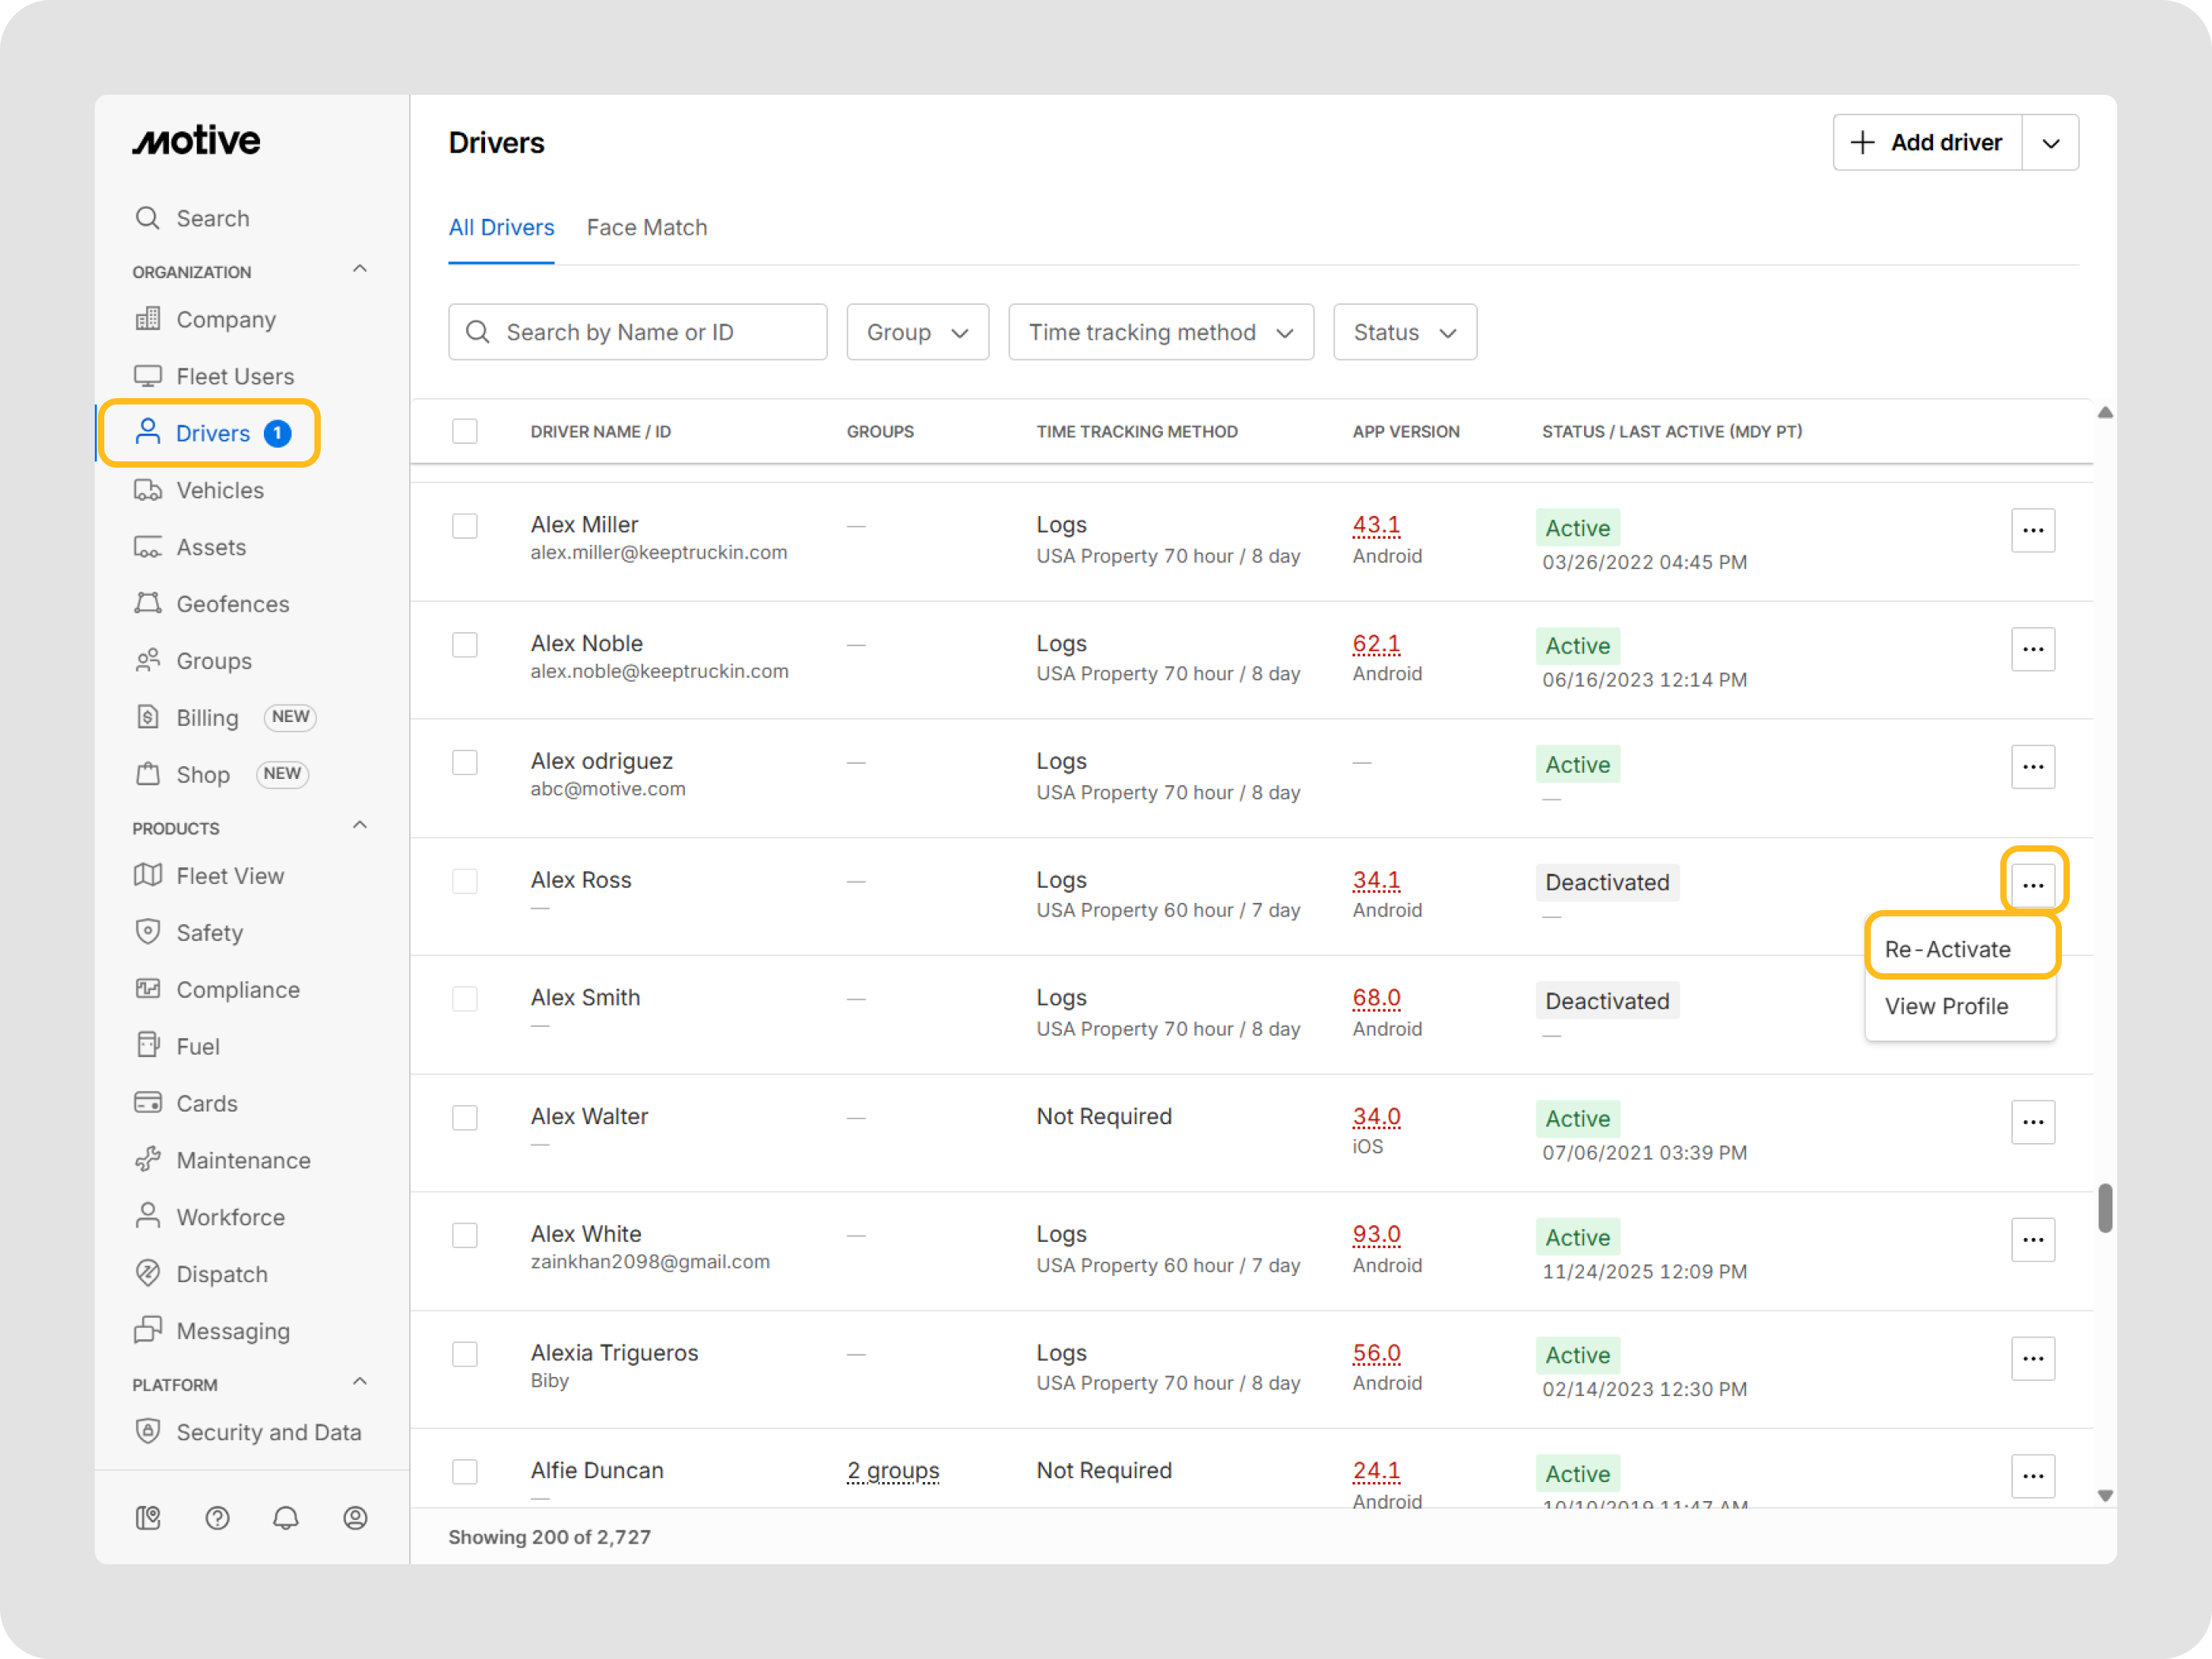
Task: Toggle the select all drivers checkbox
Action: [465, 431]
